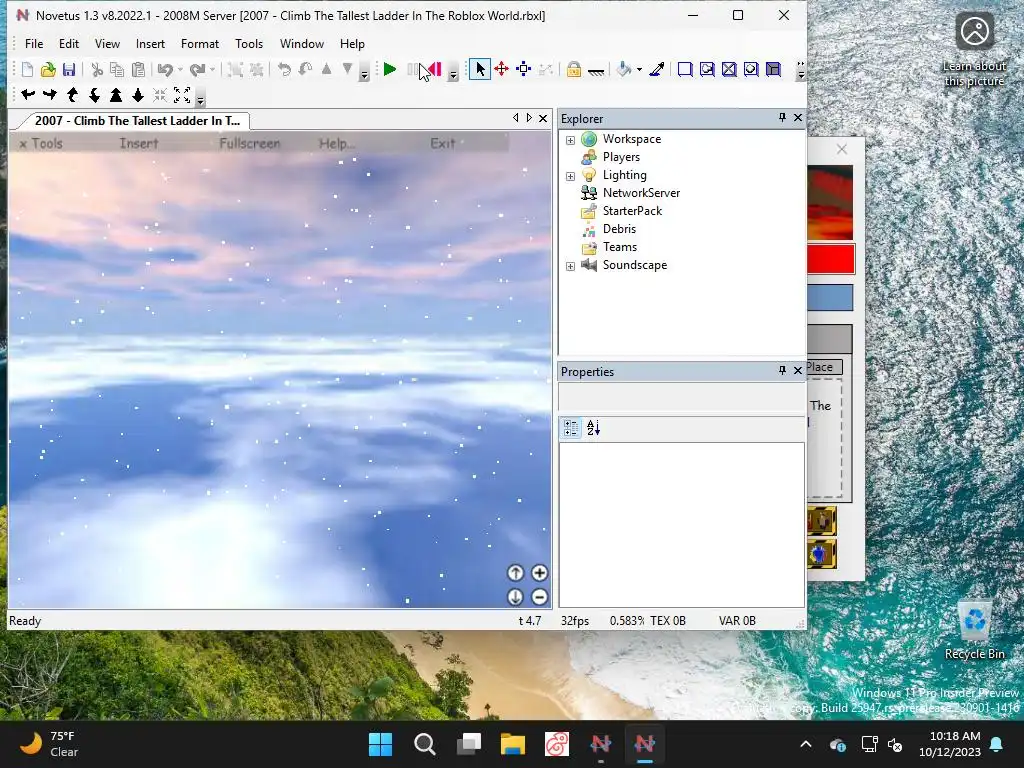The image size is (1024, 768).
Task: Click the first square surface tool icon
Action: point(684,69)
